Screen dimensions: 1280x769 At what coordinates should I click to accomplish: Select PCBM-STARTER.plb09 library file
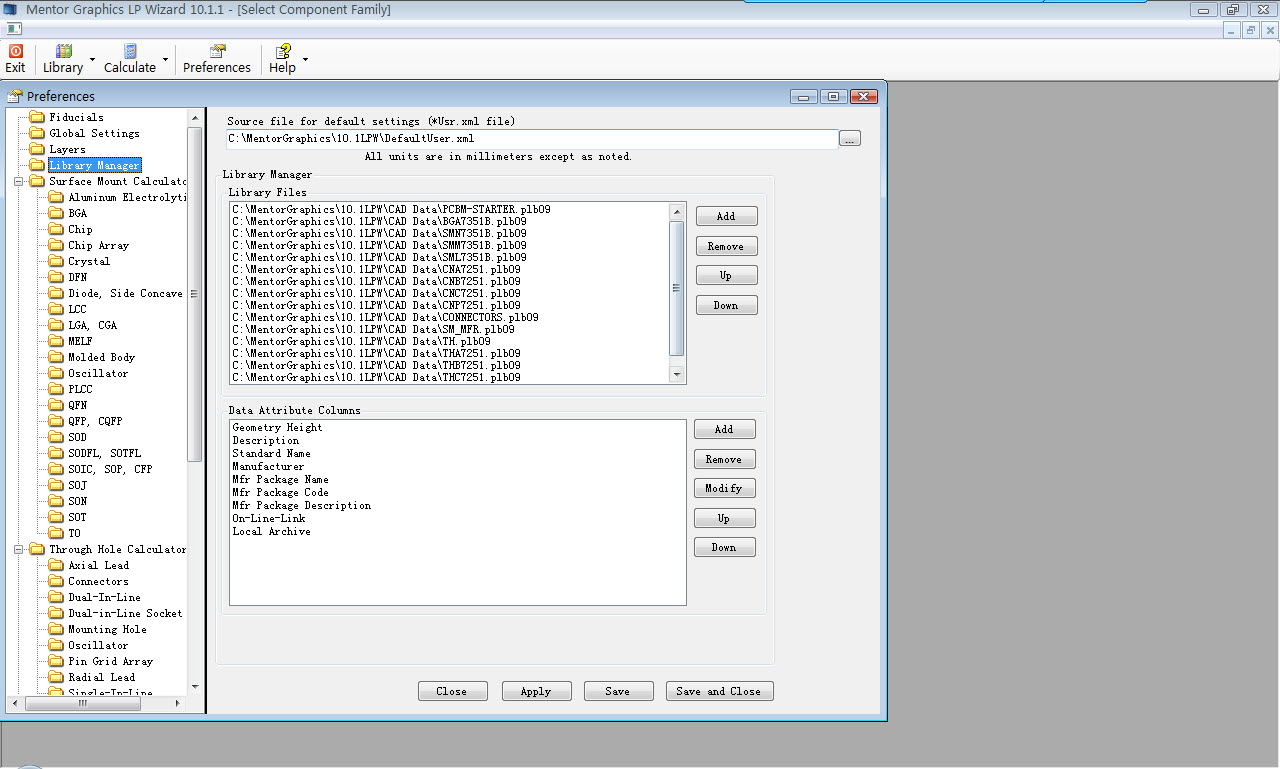[391, 209]
